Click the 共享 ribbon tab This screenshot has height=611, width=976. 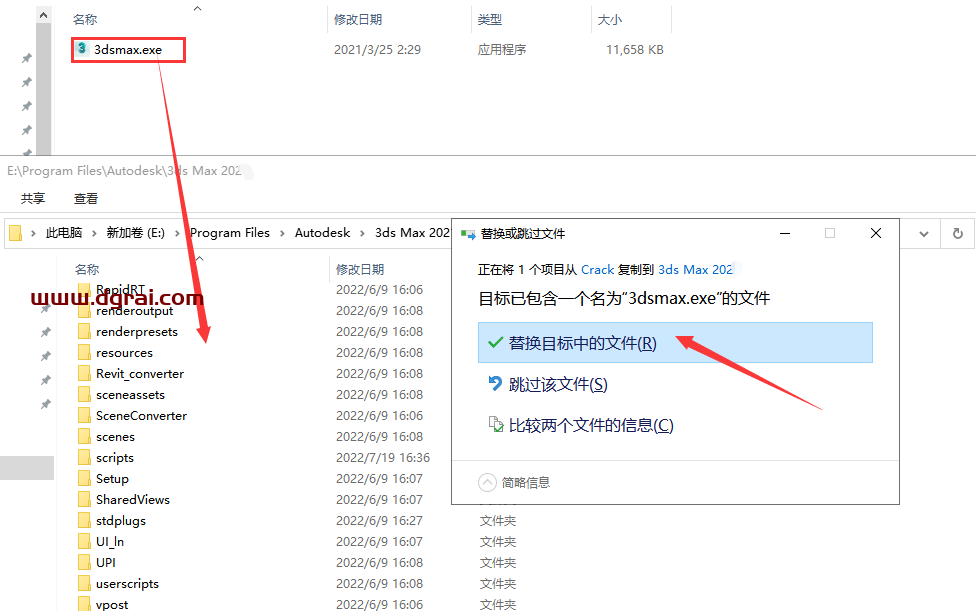pos(33,198)
